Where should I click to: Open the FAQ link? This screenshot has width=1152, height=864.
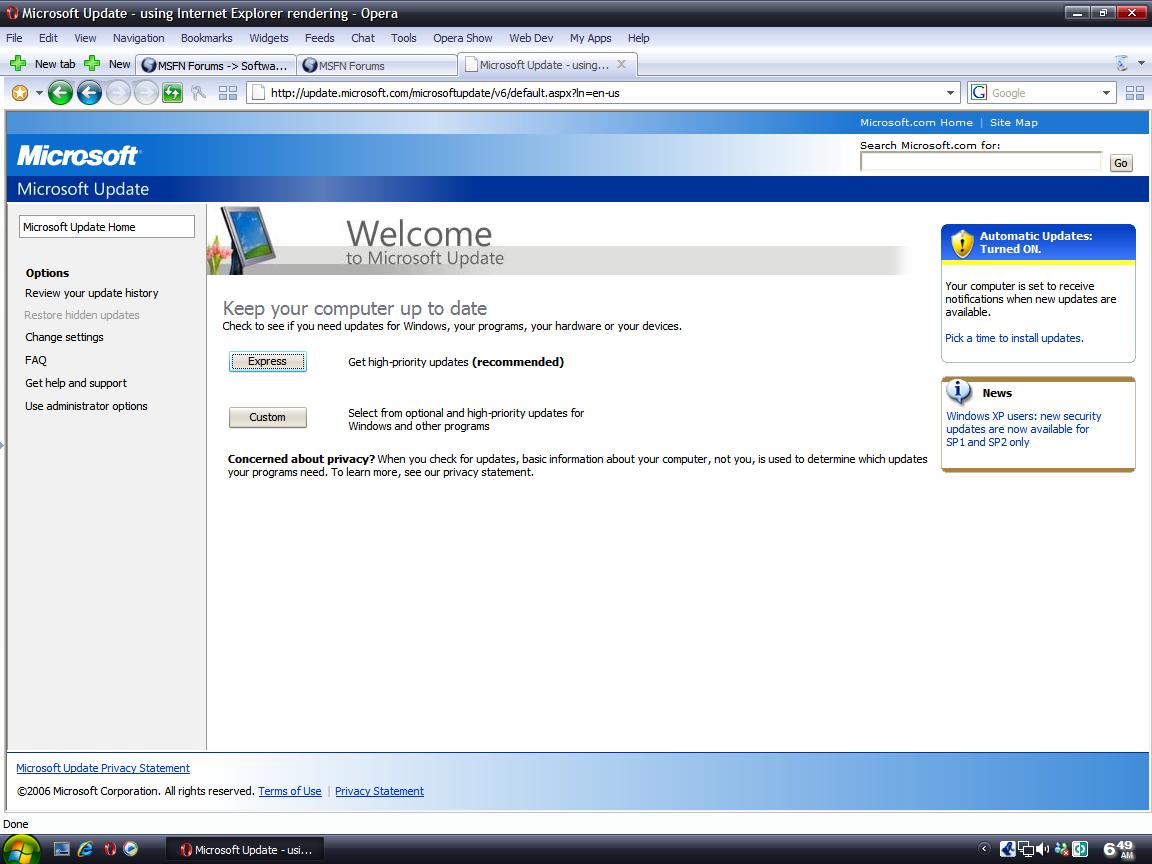(x=35, y=361)
